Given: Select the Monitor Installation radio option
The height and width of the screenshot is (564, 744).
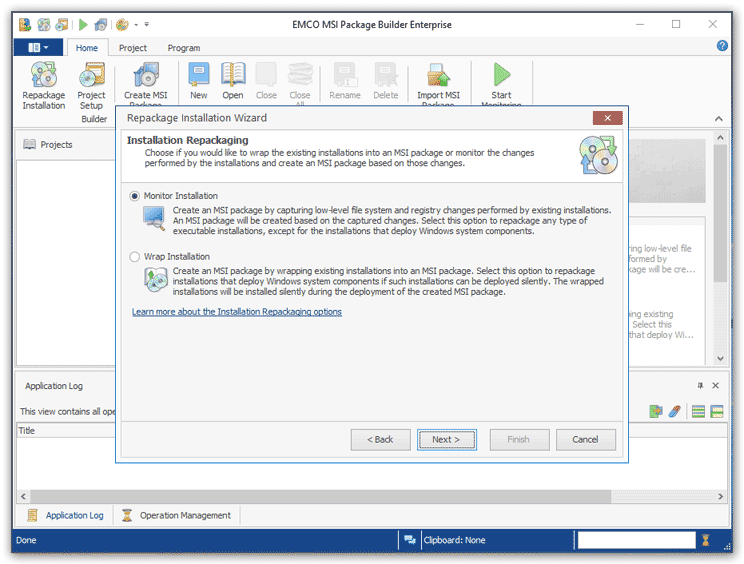Looking at the screenshot, I should coord(135,196).
